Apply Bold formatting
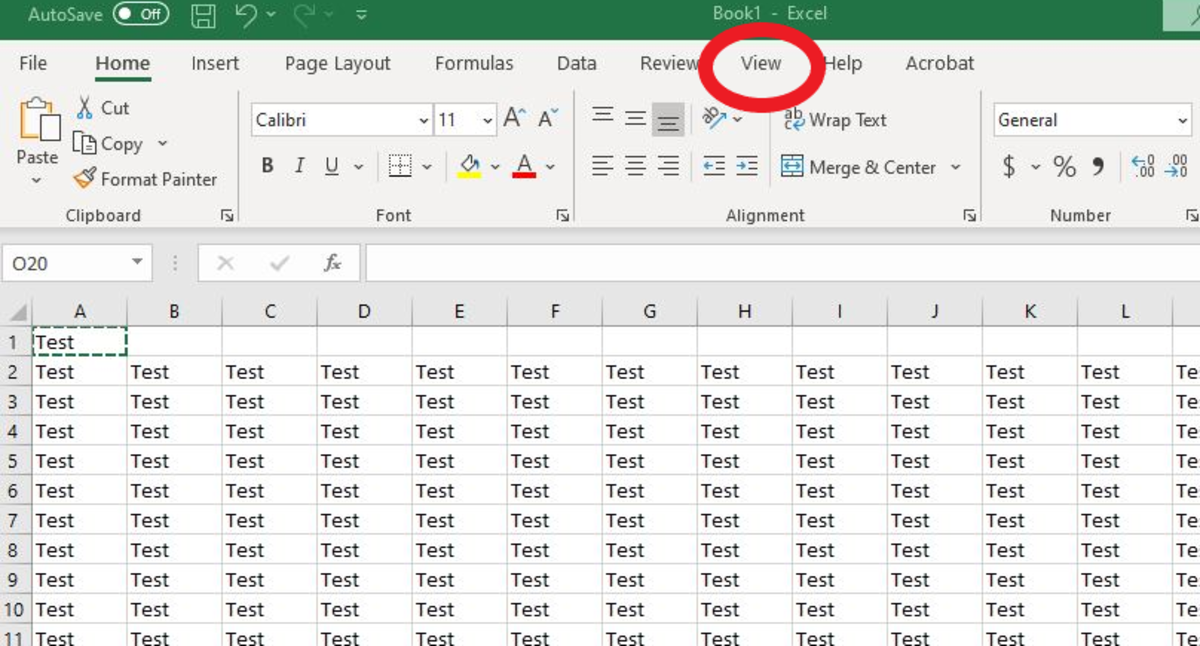The image size is (1200, 646). (x=267, y=167)
